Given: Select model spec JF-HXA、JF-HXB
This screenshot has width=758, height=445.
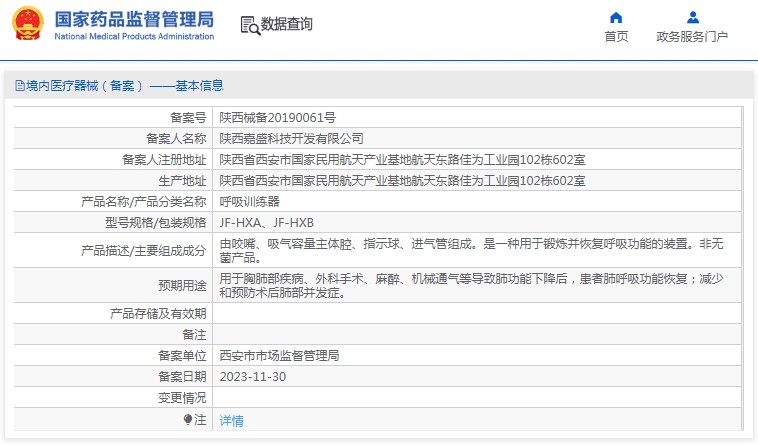Looking at the screenshot, I should coord(267,223).
